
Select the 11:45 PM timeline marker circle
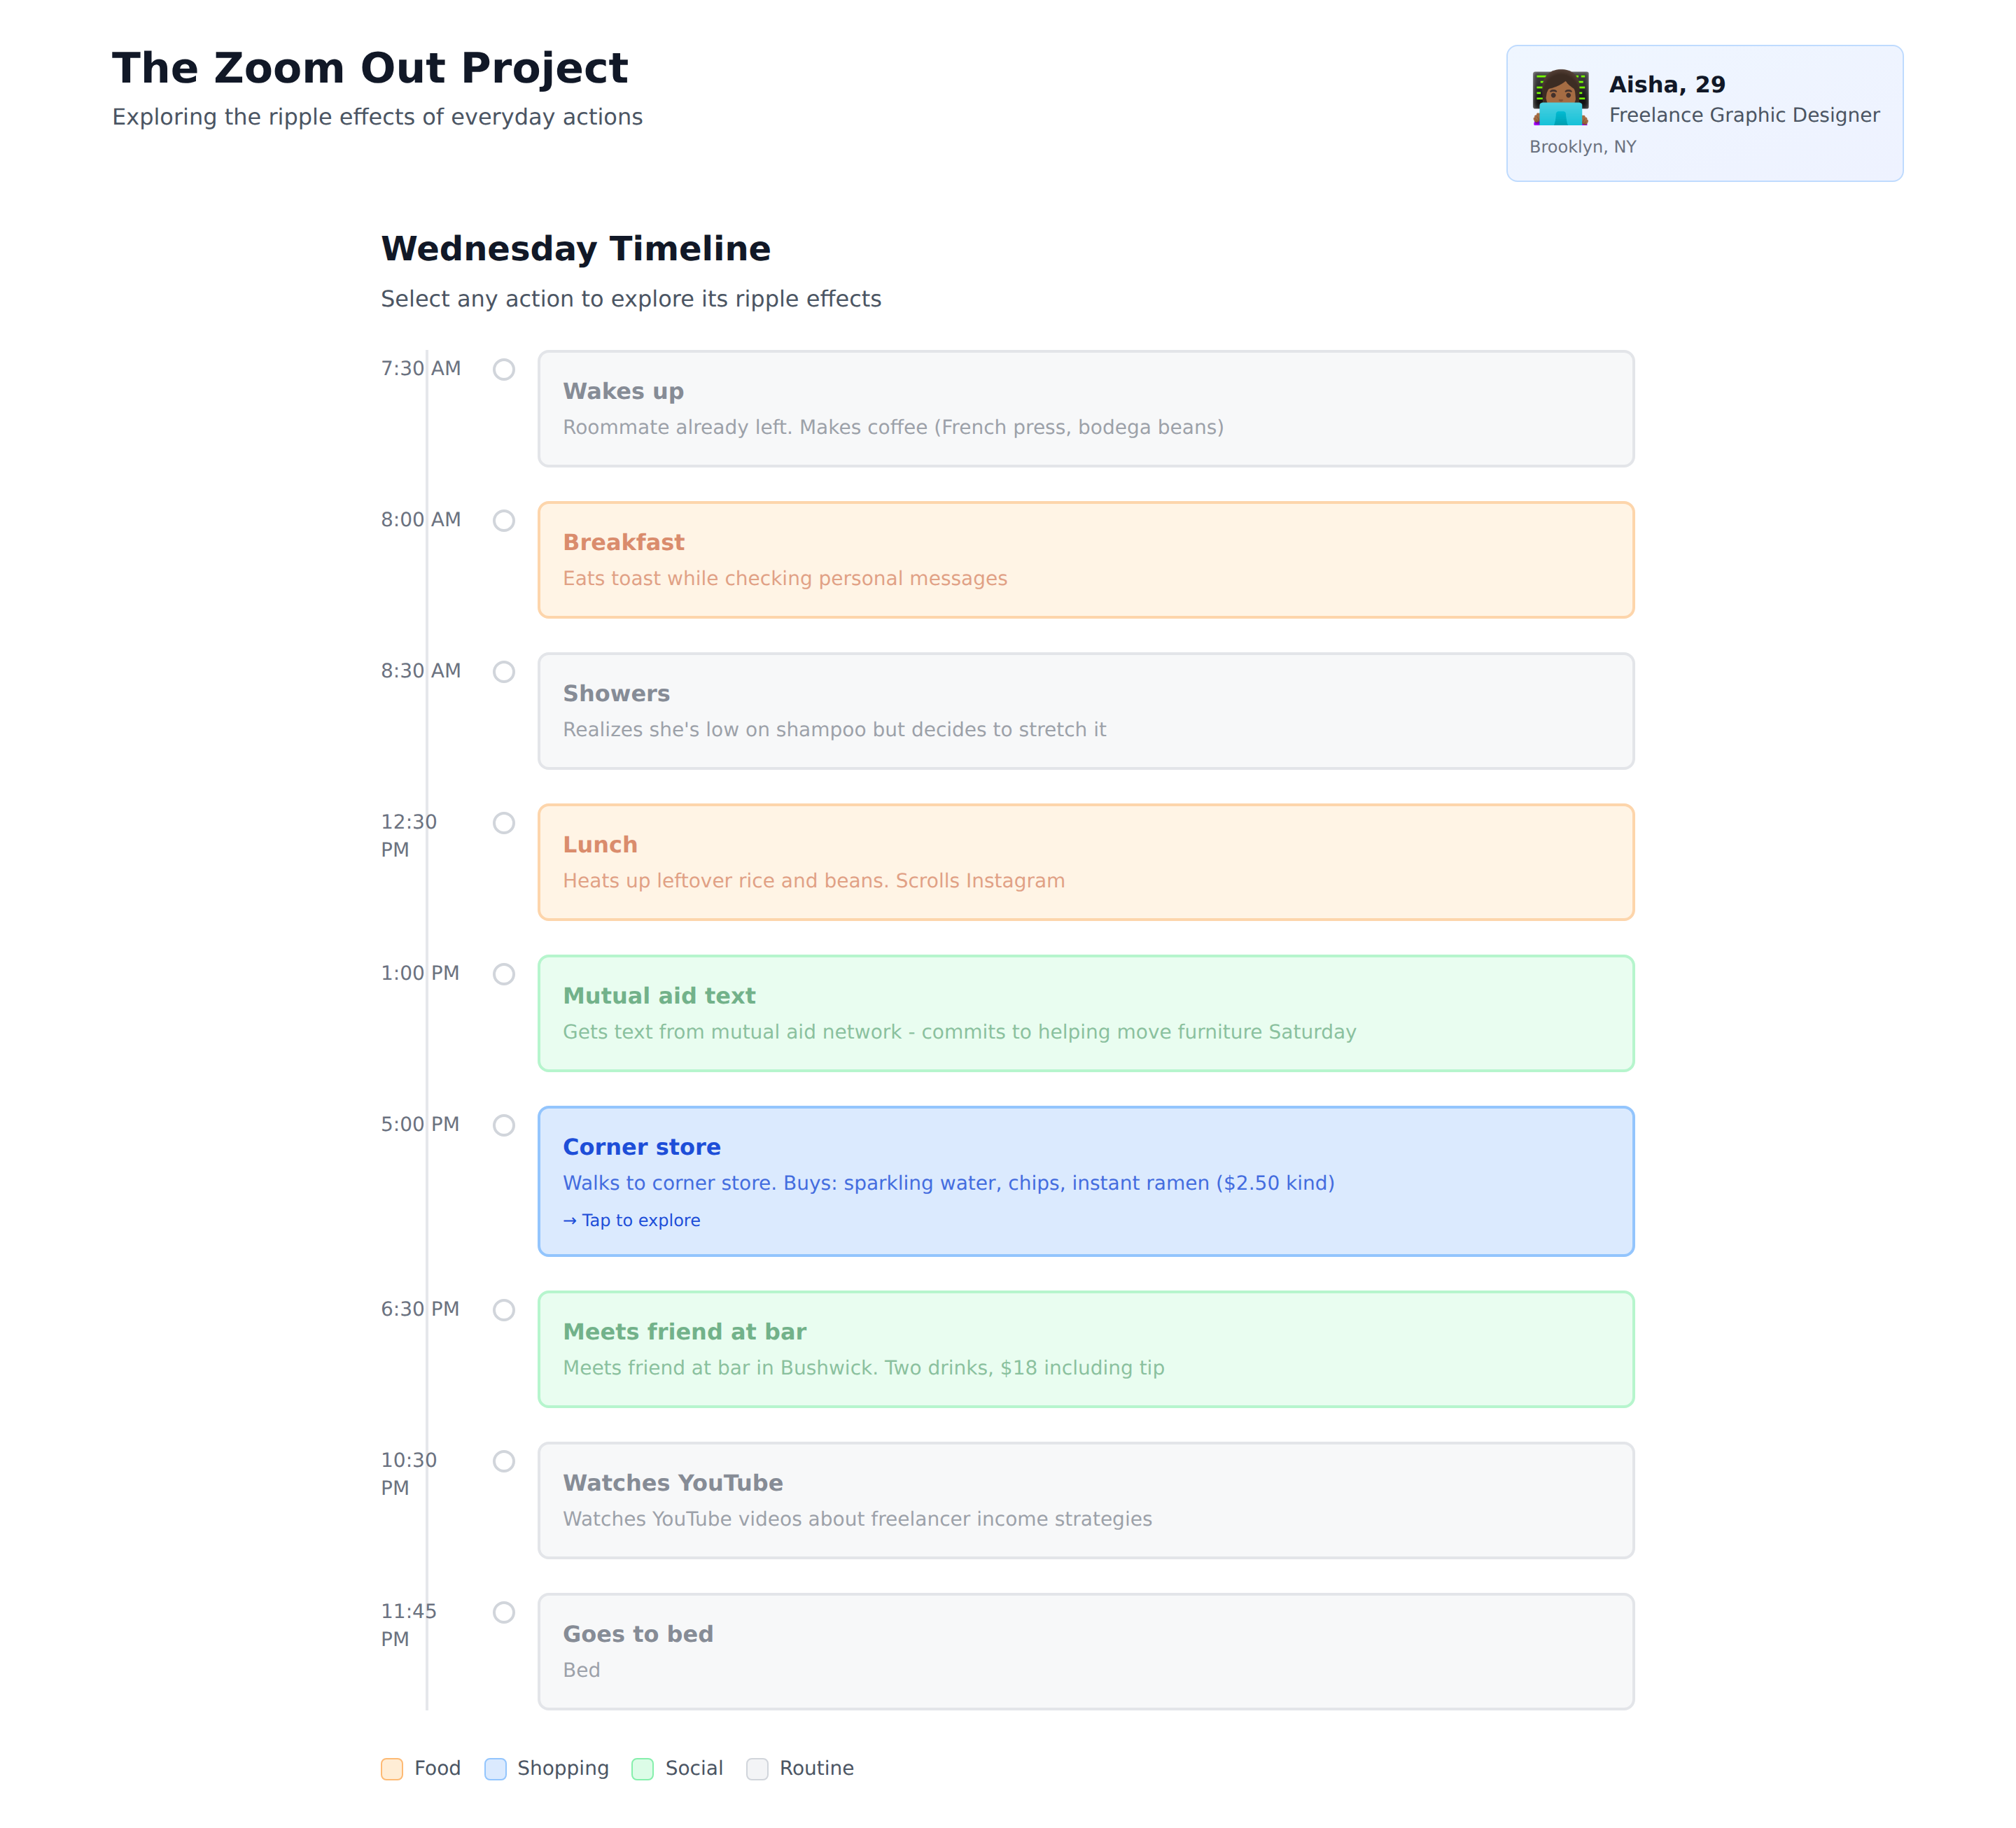(x=504, y=1612)
